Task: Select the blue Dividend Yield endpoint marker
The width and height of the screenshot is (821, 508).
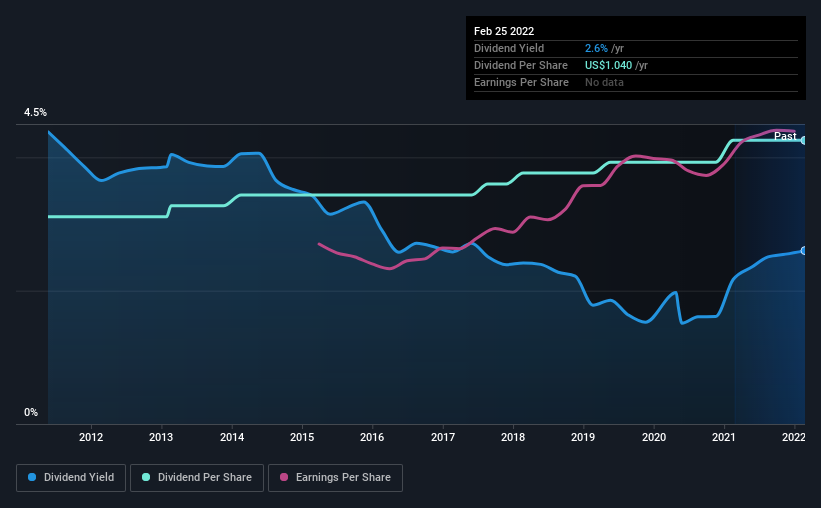Action: [x=803, y=251]
